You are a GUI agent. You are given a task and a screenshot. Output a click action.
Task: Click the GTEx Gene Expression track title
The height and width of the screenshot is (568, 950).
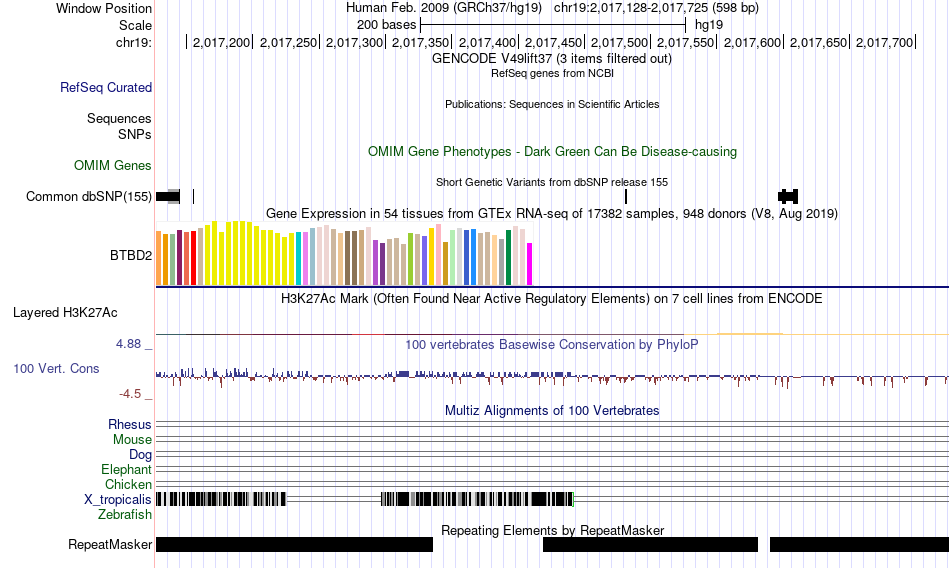[552, 213]
